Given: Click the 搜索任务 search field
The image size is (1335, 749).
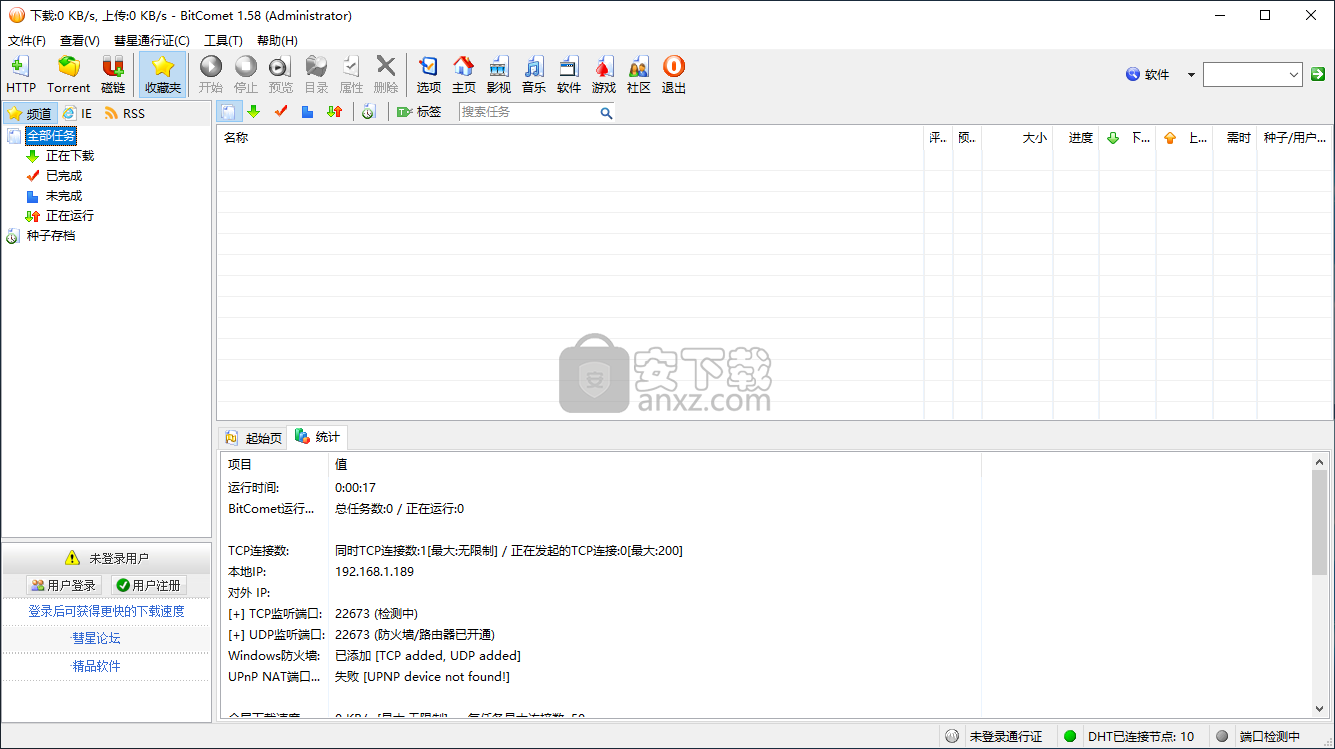Looking at the screenshot, I should (528, 112).
